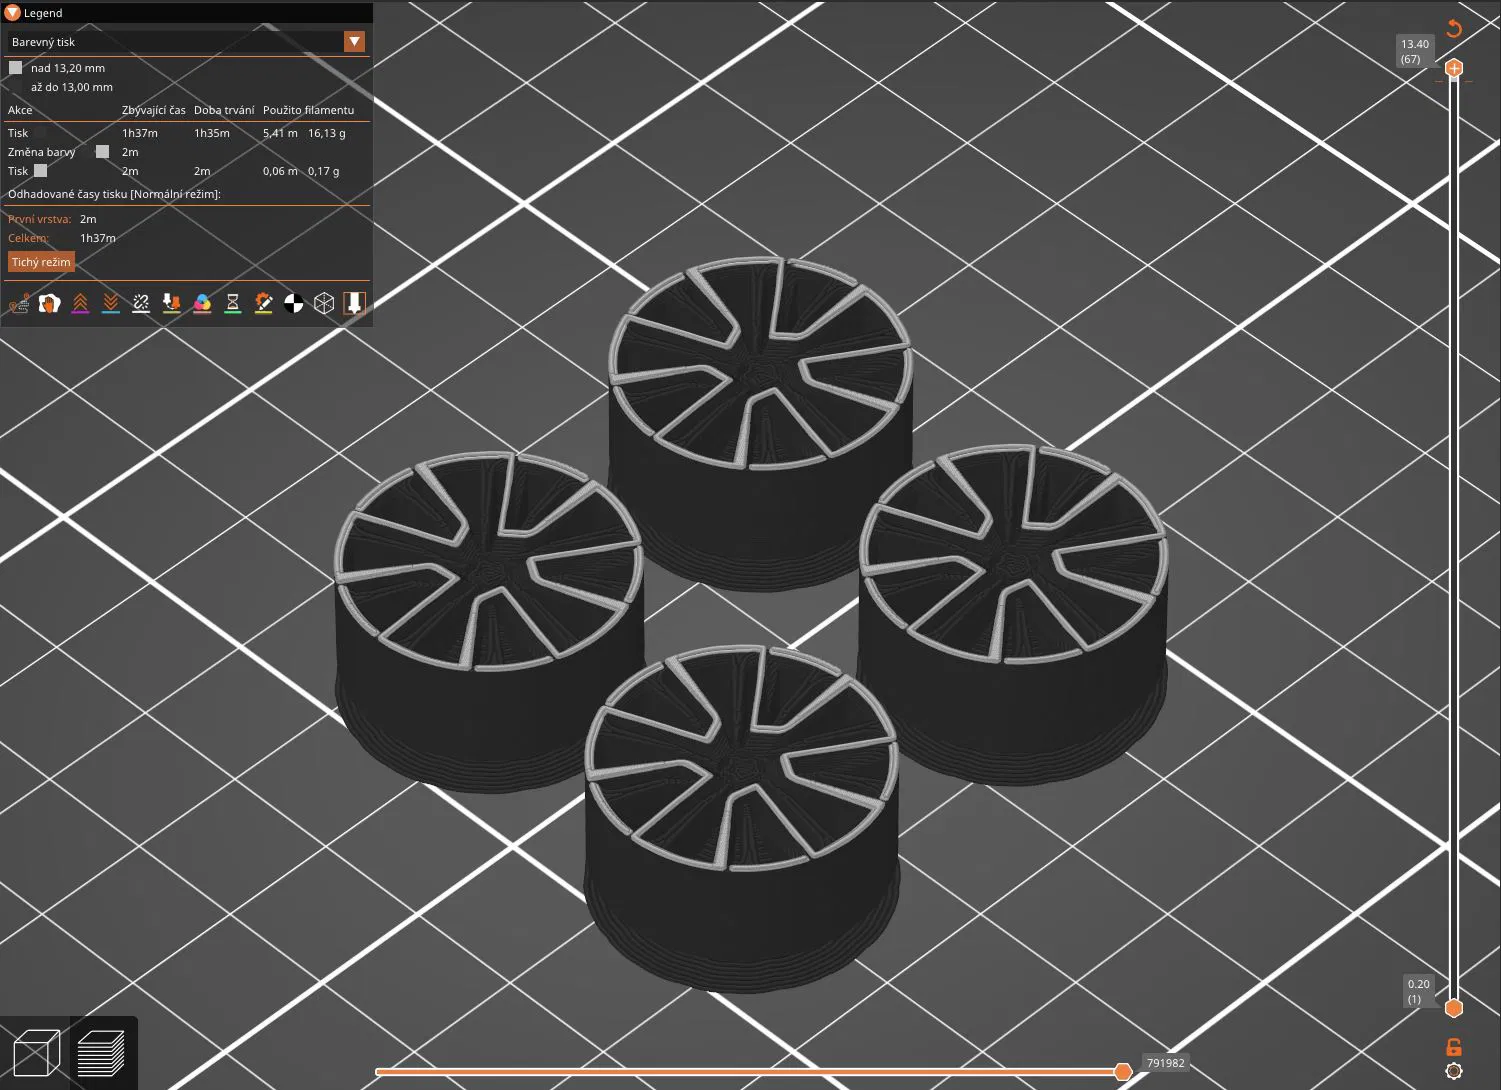Screen dimensions: 1501x1090
Task: Open the Barevný tisk view type dropdown
Action: [x=187, y=42]
